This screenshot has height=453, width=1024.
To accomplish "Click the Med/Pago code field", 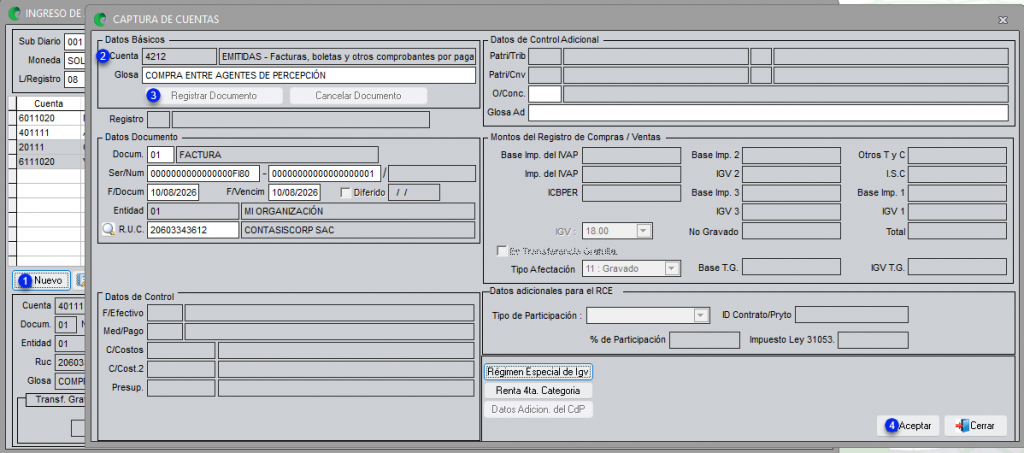I will click(x=165, y=332).
